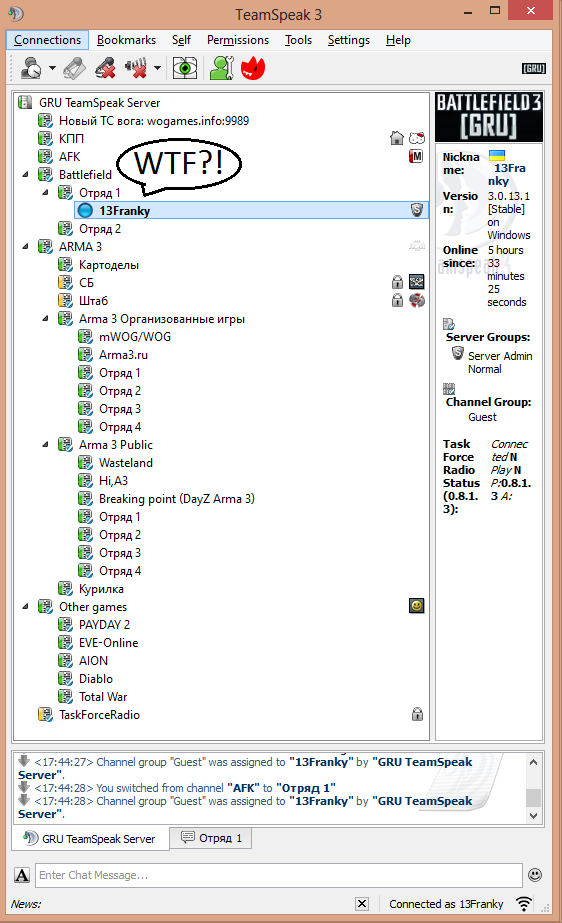Click the lock icon on Штаб channel row
Viewport: 562px width, 923px height.
tap(398, 300)
